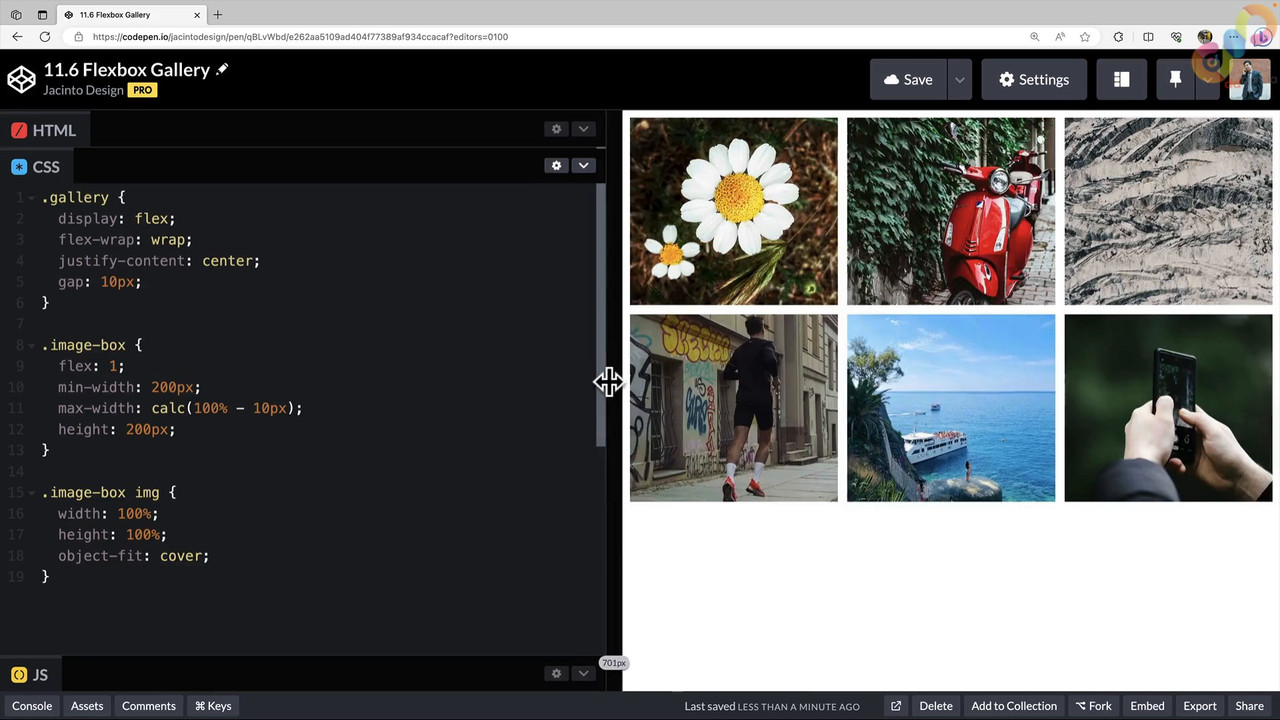The image size is (1280, 720).
Task: Click the Delete button
Action: (936, 706)
